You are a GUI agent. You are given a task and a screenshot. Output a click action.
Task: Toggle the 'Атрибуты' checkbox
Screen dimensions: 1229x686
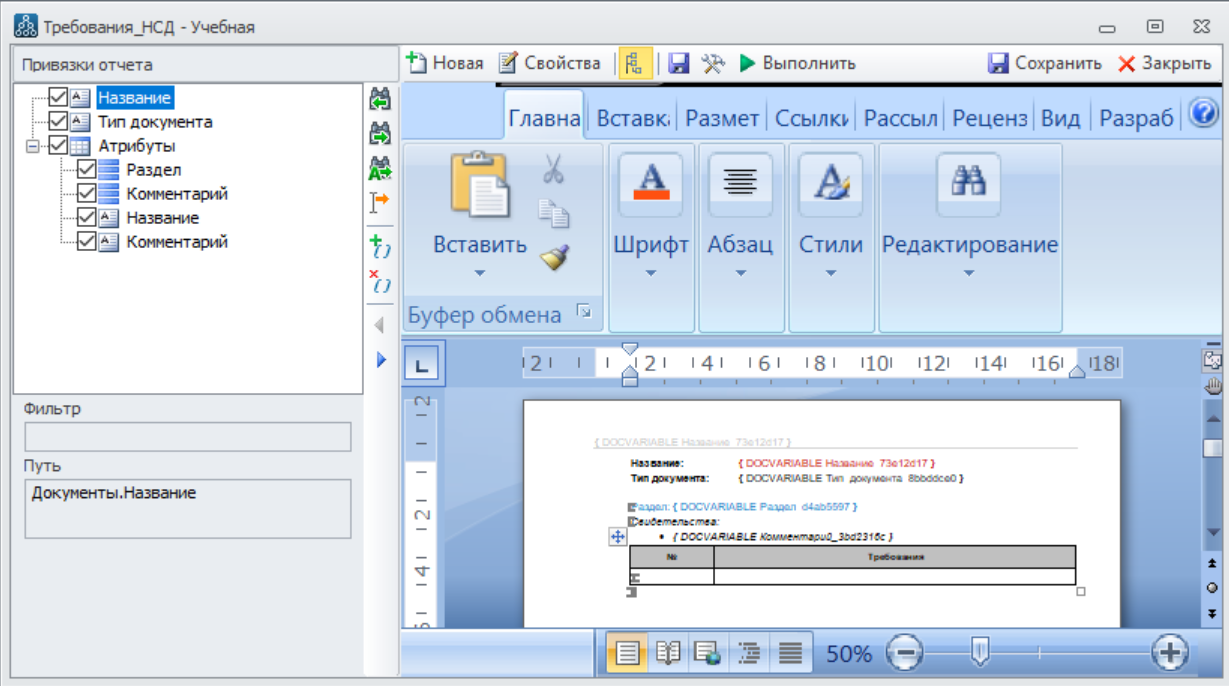tap(58, 146)
